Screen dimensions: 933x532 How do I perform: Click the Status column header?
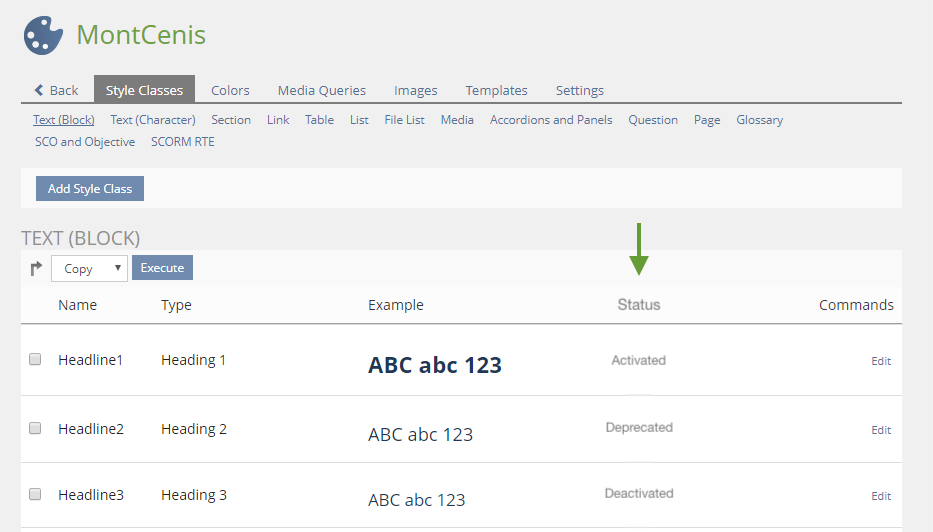tap(638, 305)
